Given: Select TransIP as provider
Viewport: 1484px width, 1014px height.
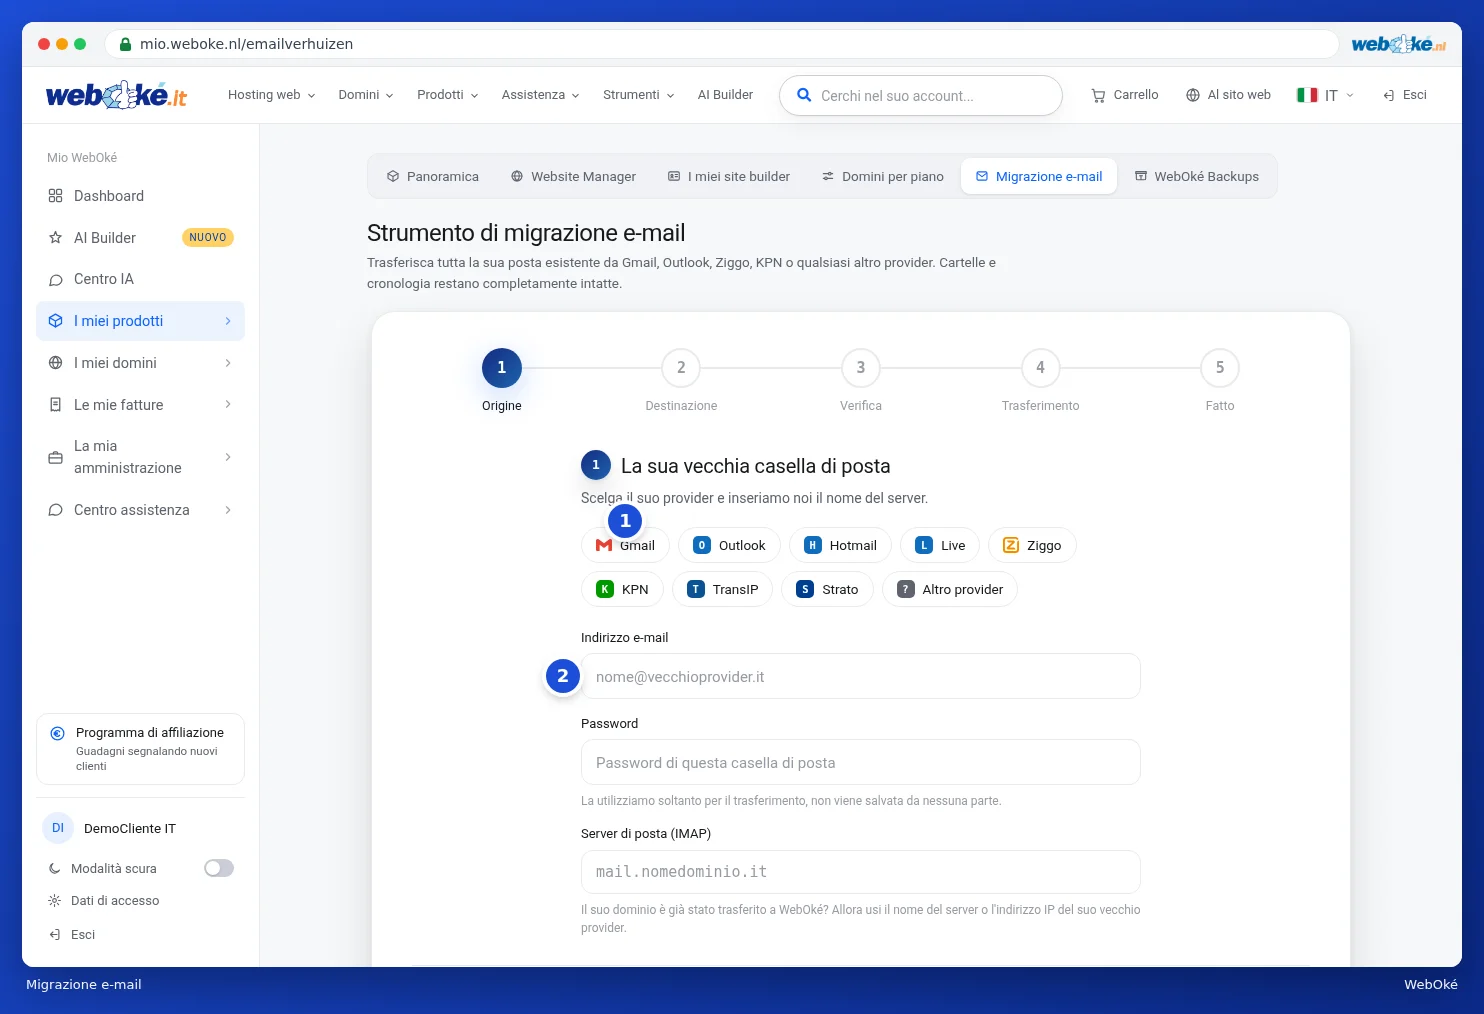Looking at the screenshot, I should click(723, 589).
